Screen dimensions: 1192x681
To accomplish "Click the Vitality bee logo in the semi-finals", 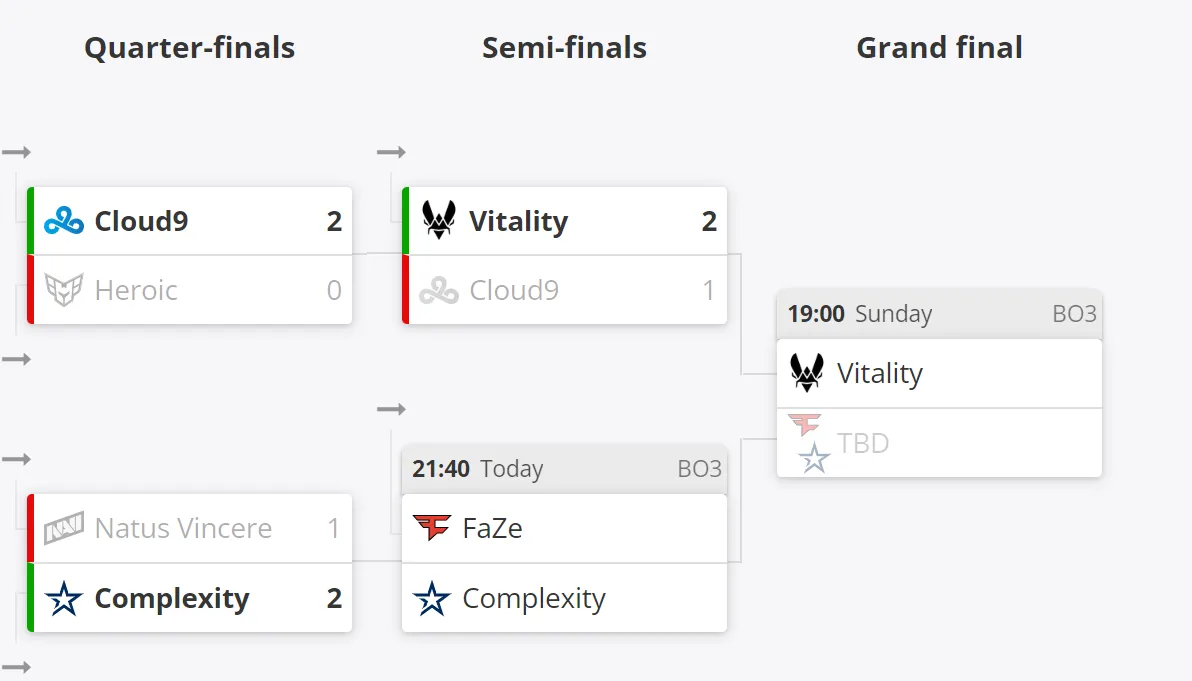I will coord(439,220).
